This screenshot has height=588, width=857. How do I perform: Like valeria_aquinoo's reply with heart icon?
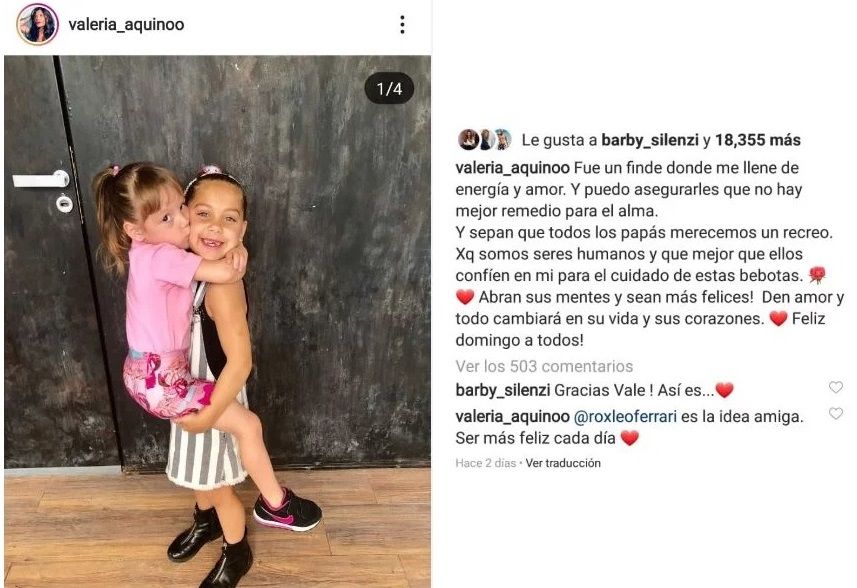pyautogui.click(x=836, y=414)
